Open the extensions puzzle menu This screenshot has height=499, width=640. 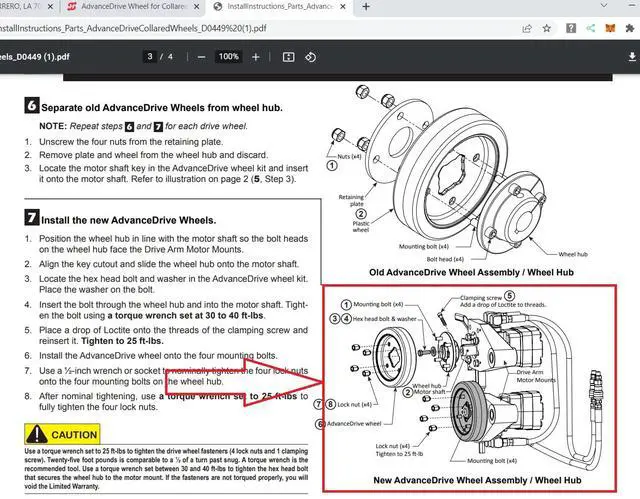click(630, 28)
